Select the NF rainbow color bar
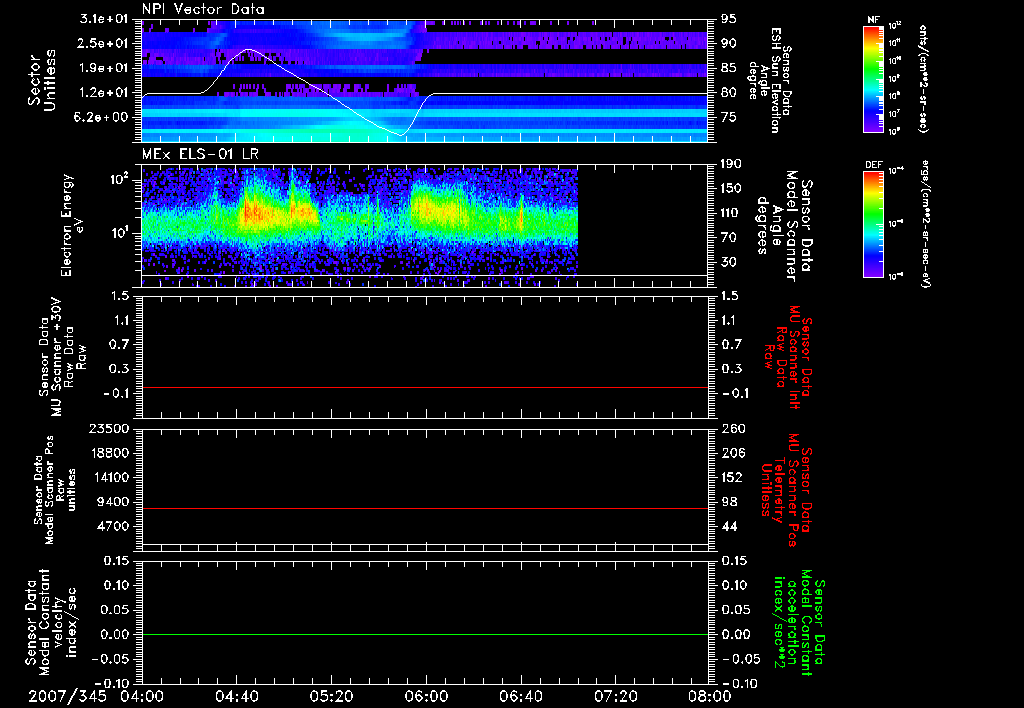1024x708 pixels. pos(873,78)
